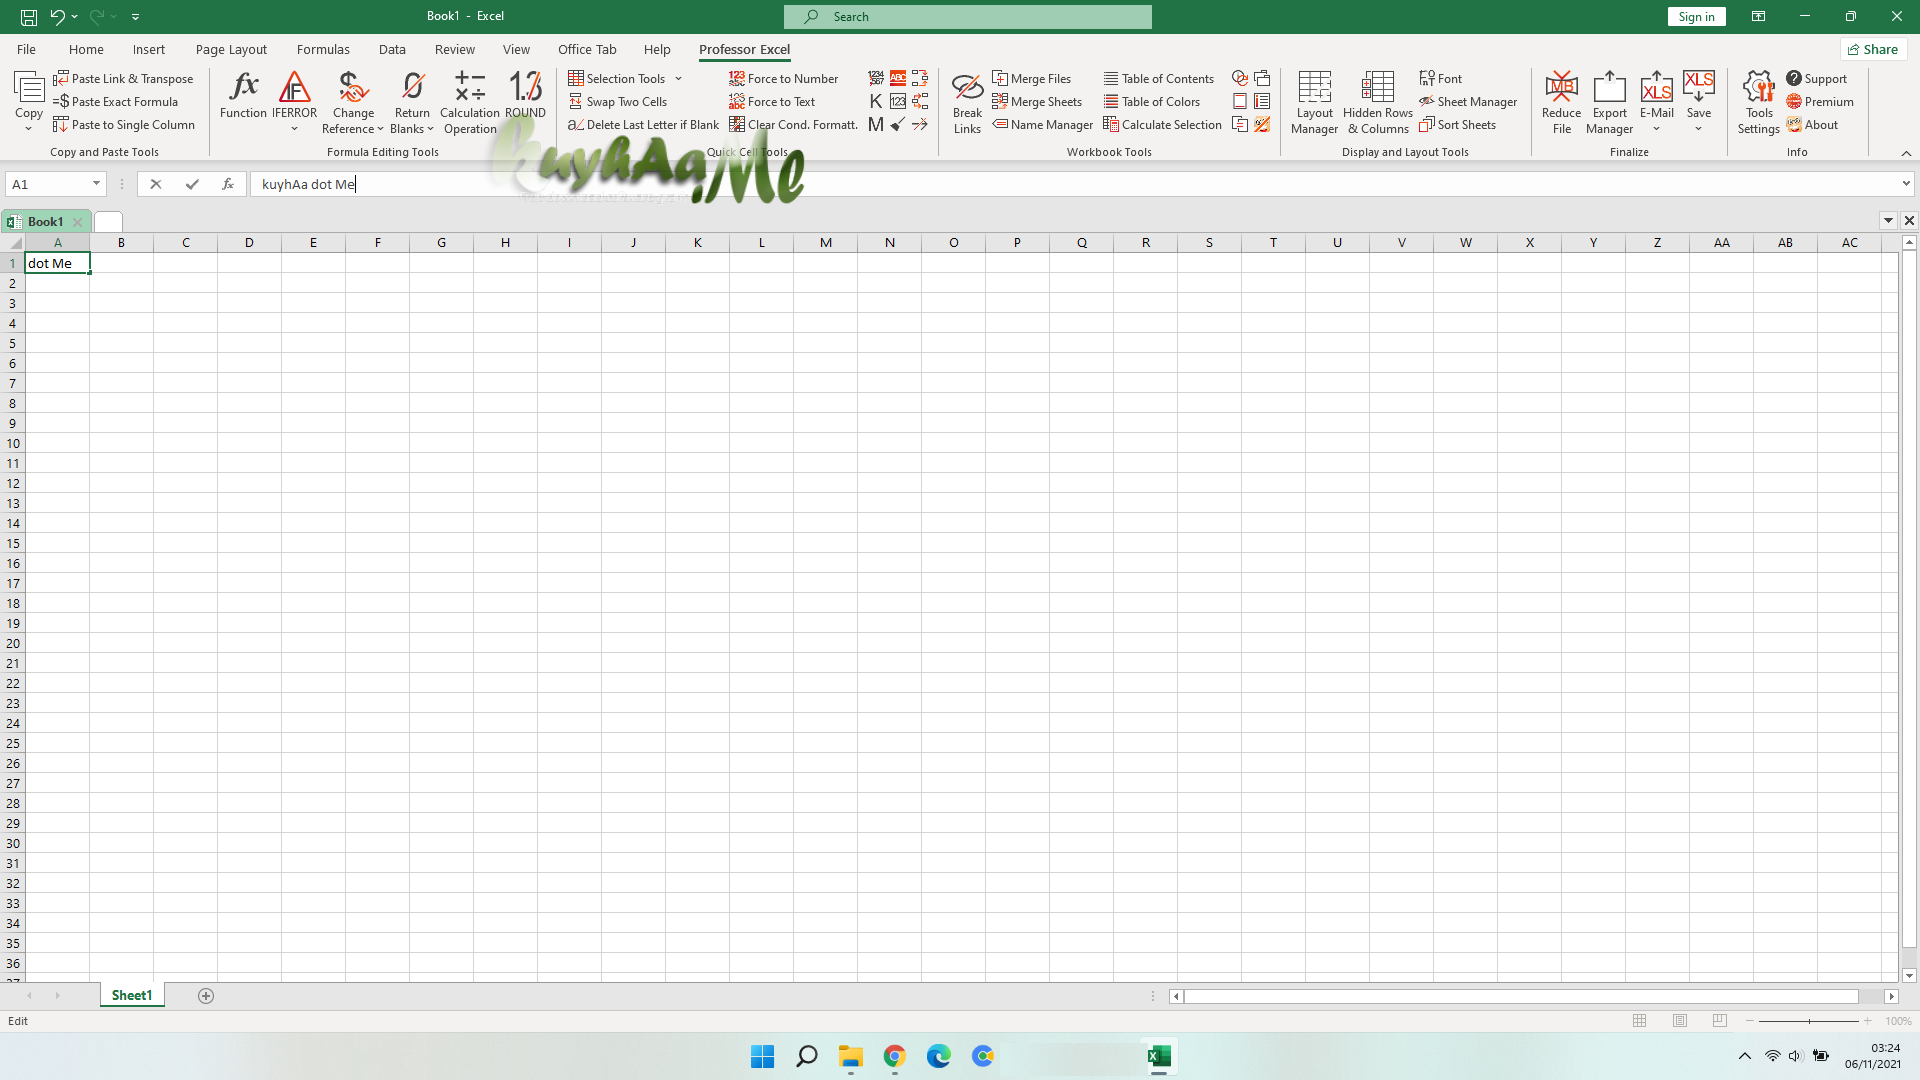Open Calculation Operation tool
Image resolution: width=1920 pixels, height=1080 pixels.
point(470,102)
